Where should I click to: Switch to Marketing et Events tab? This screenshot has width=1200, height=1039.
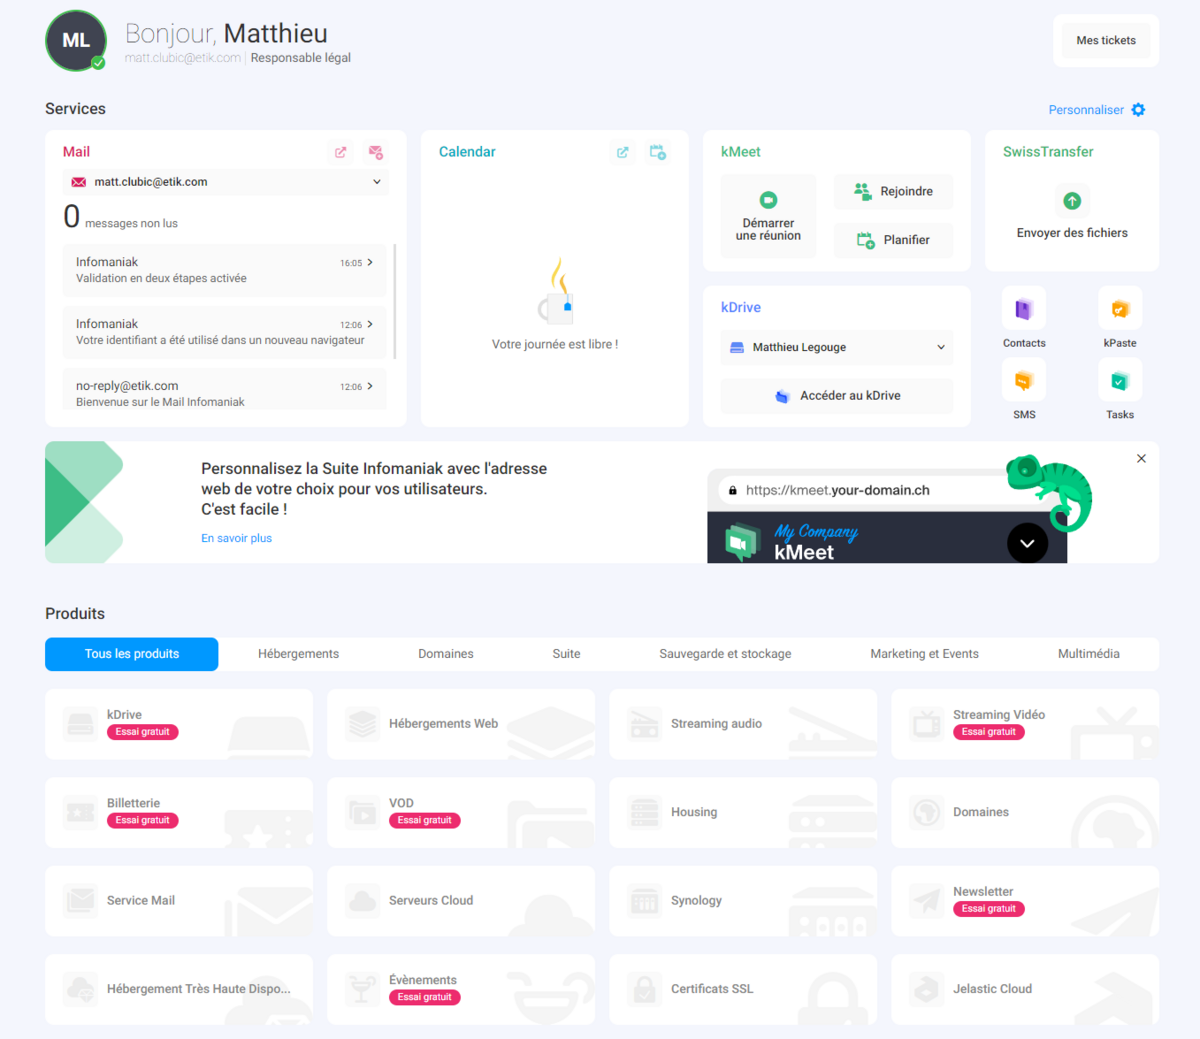click(x=924, y=654)
